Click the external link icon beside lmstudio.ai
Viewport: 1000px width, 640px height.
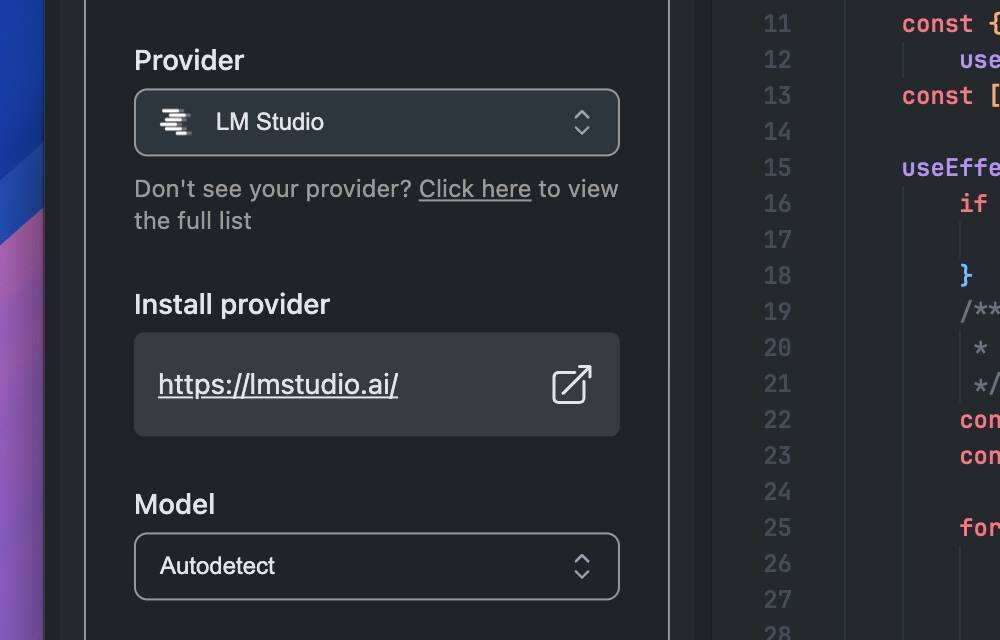[572, 385]
